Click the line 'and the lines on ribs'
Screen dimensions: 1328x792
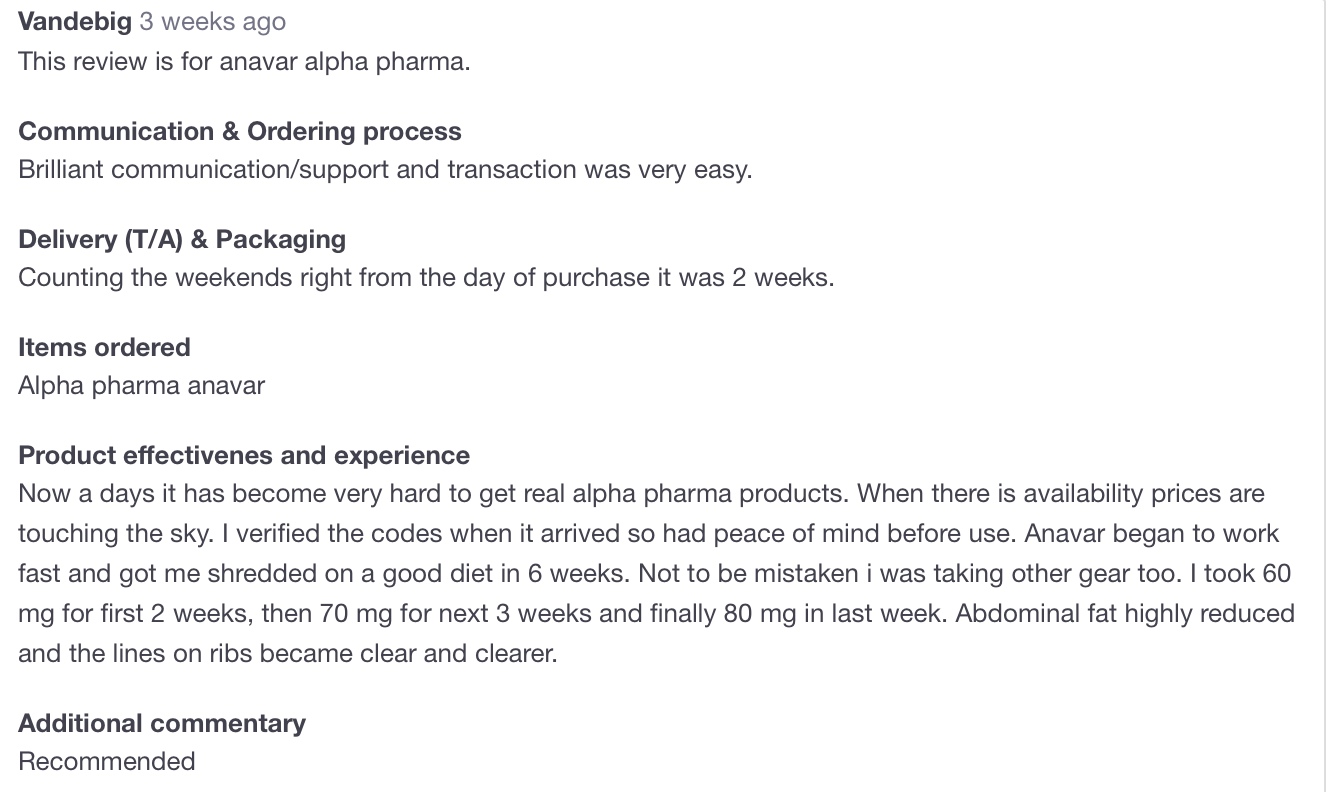pyautogui.click(x=288, y=654)
